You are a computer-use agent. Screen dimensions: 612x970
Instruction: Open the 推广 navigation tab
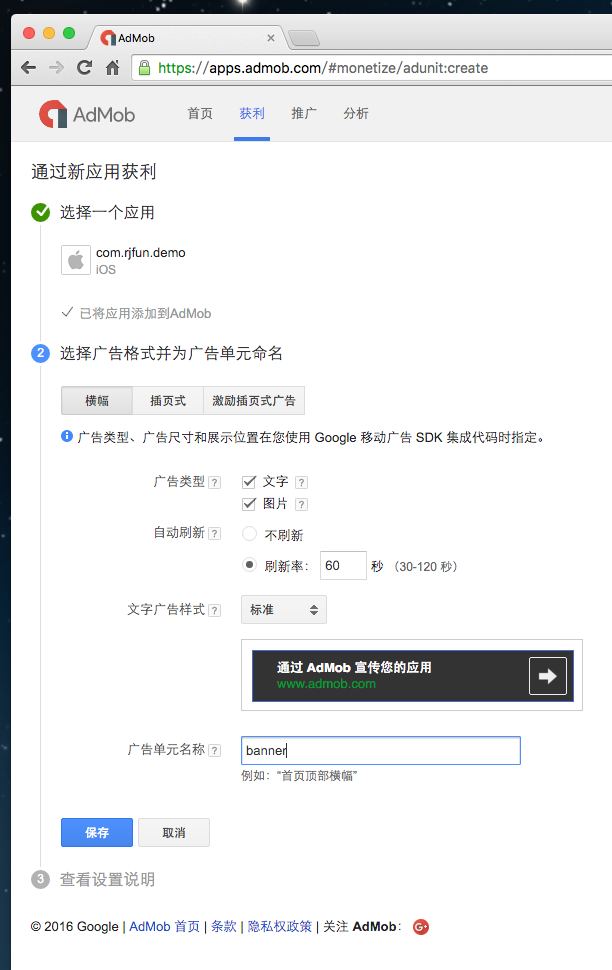coord(304,114)
